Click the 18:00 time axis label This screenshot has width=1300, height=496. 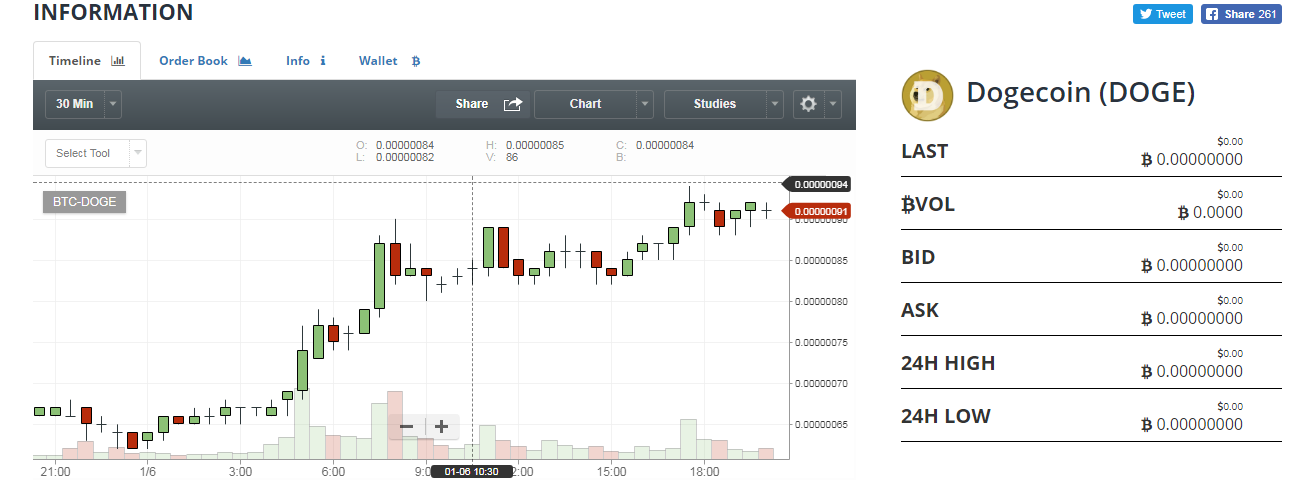[704, 472]
